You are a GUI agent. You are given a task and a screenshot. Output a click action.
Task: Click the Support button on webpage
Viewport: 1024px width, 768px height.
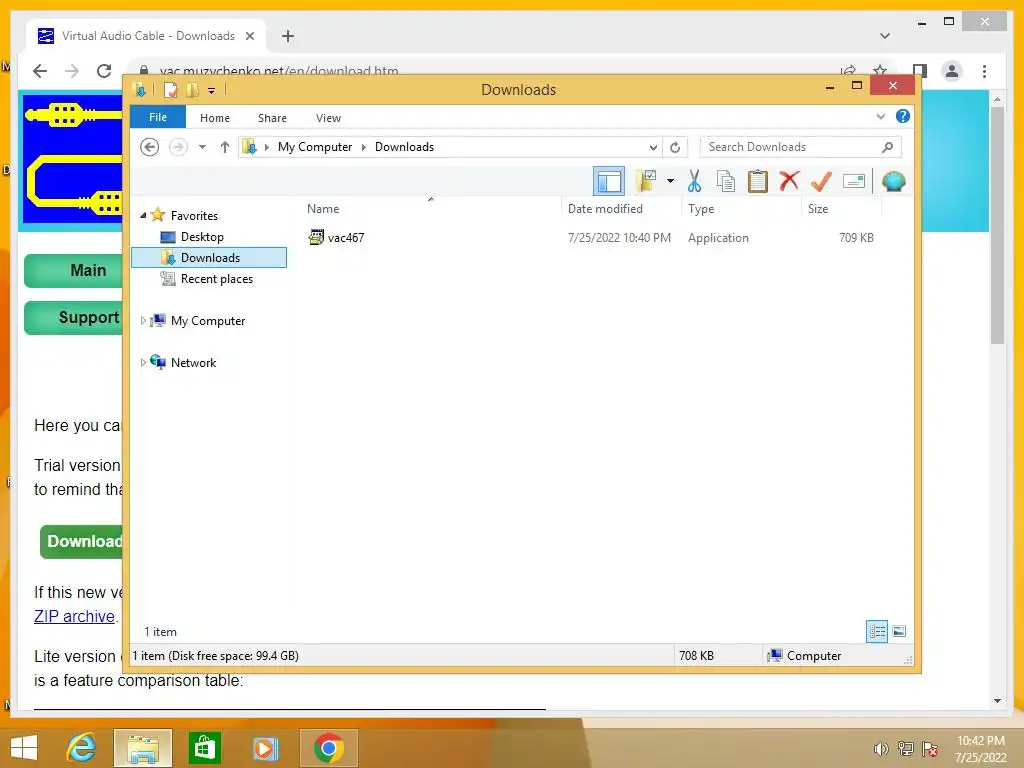[74, 317]
